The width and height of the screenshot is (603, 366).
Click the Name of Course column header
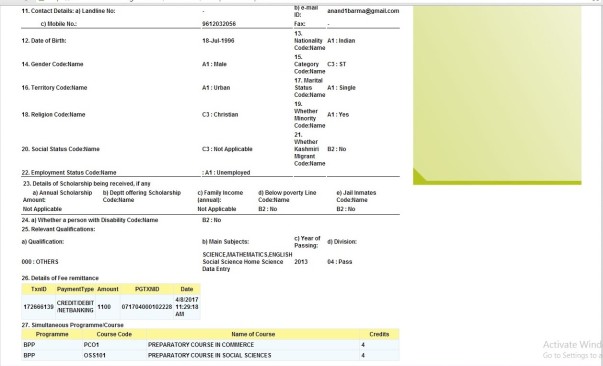pyautogui.click(x=253, y=334)
